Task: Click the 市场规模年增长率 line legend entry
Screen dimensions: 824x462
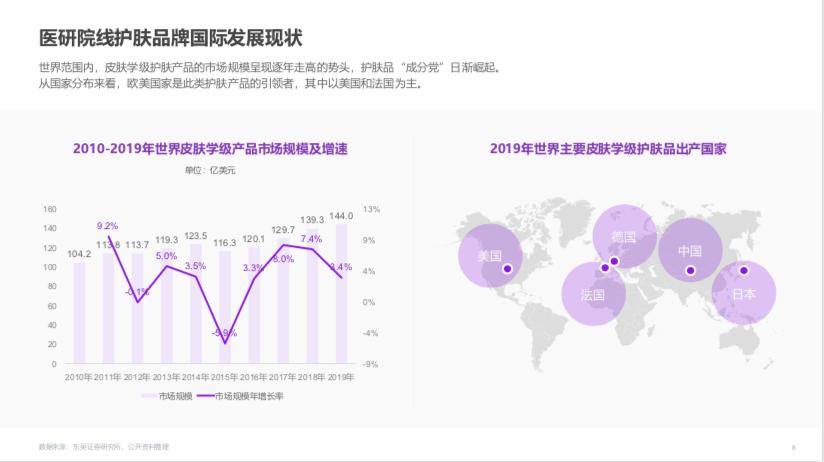Action: (x=240, y=396)
